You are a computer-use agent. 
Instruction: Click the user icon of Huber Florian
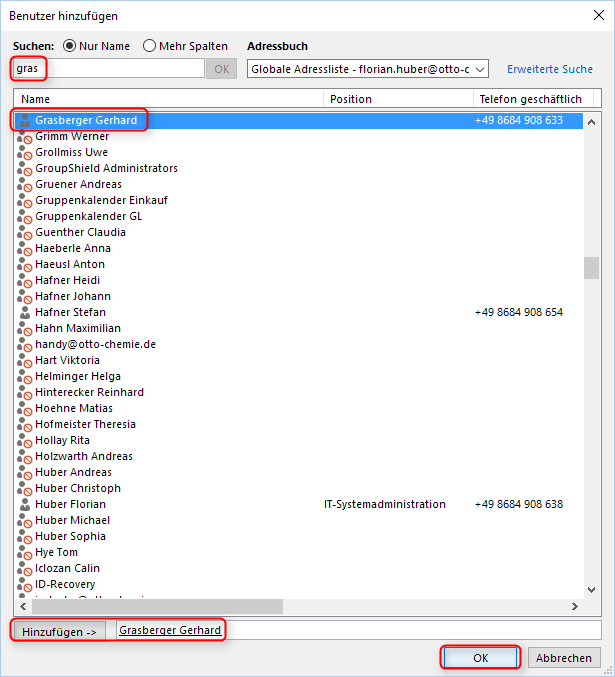[25, 504]
